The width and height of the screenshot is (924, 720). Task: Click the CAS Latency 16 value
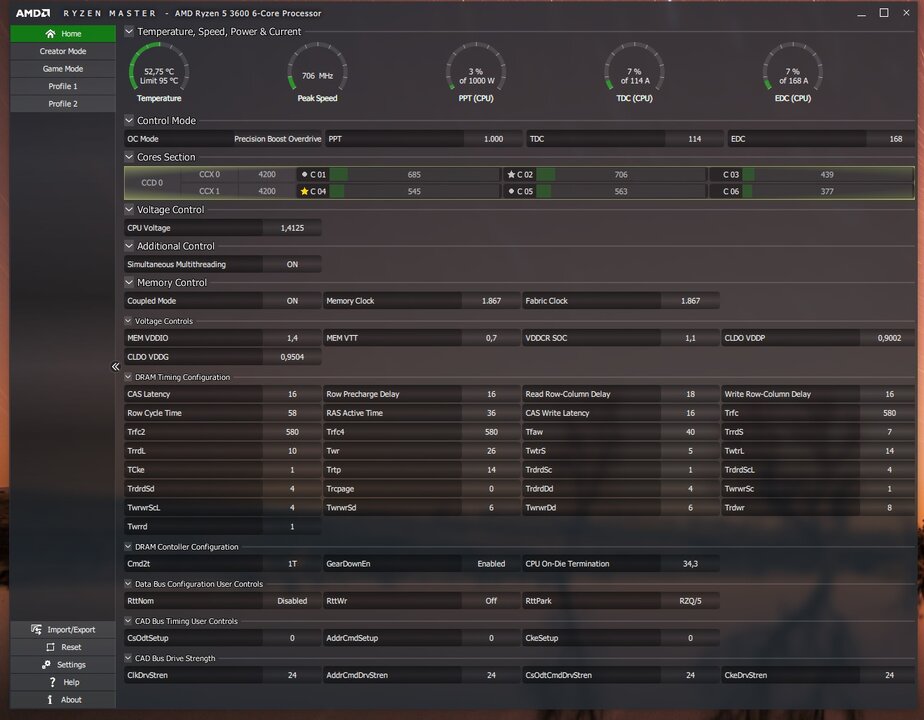coord(292,394)
